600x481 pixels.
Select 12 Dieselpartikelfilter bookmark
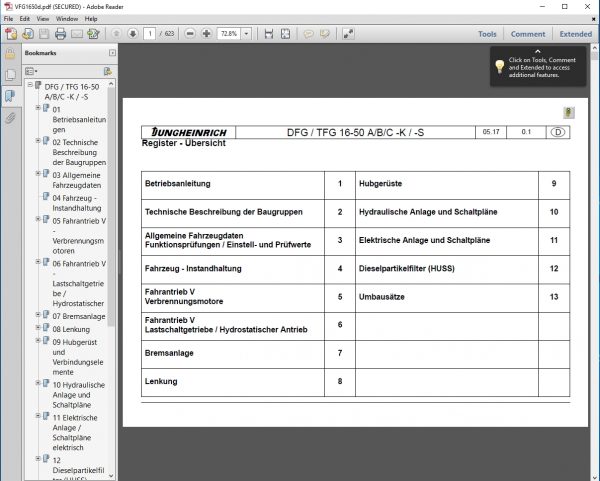[x=78, y=470]
